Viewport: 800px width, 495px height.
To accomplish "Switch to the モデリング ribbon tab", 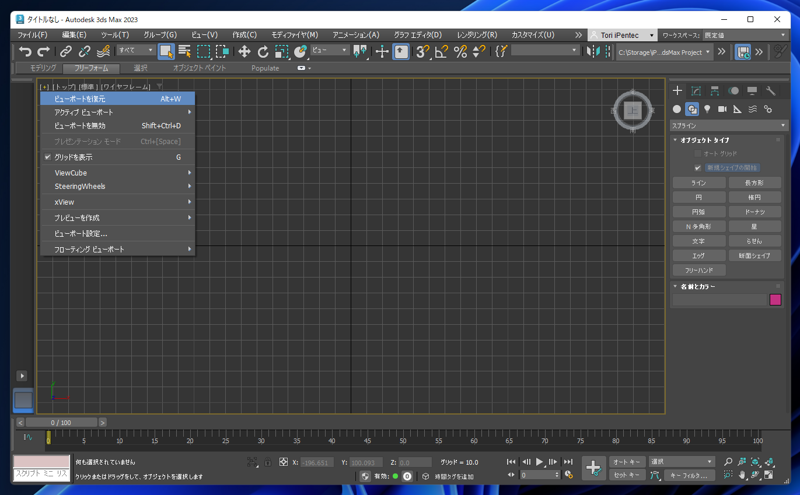I will (x=43, y=68).
